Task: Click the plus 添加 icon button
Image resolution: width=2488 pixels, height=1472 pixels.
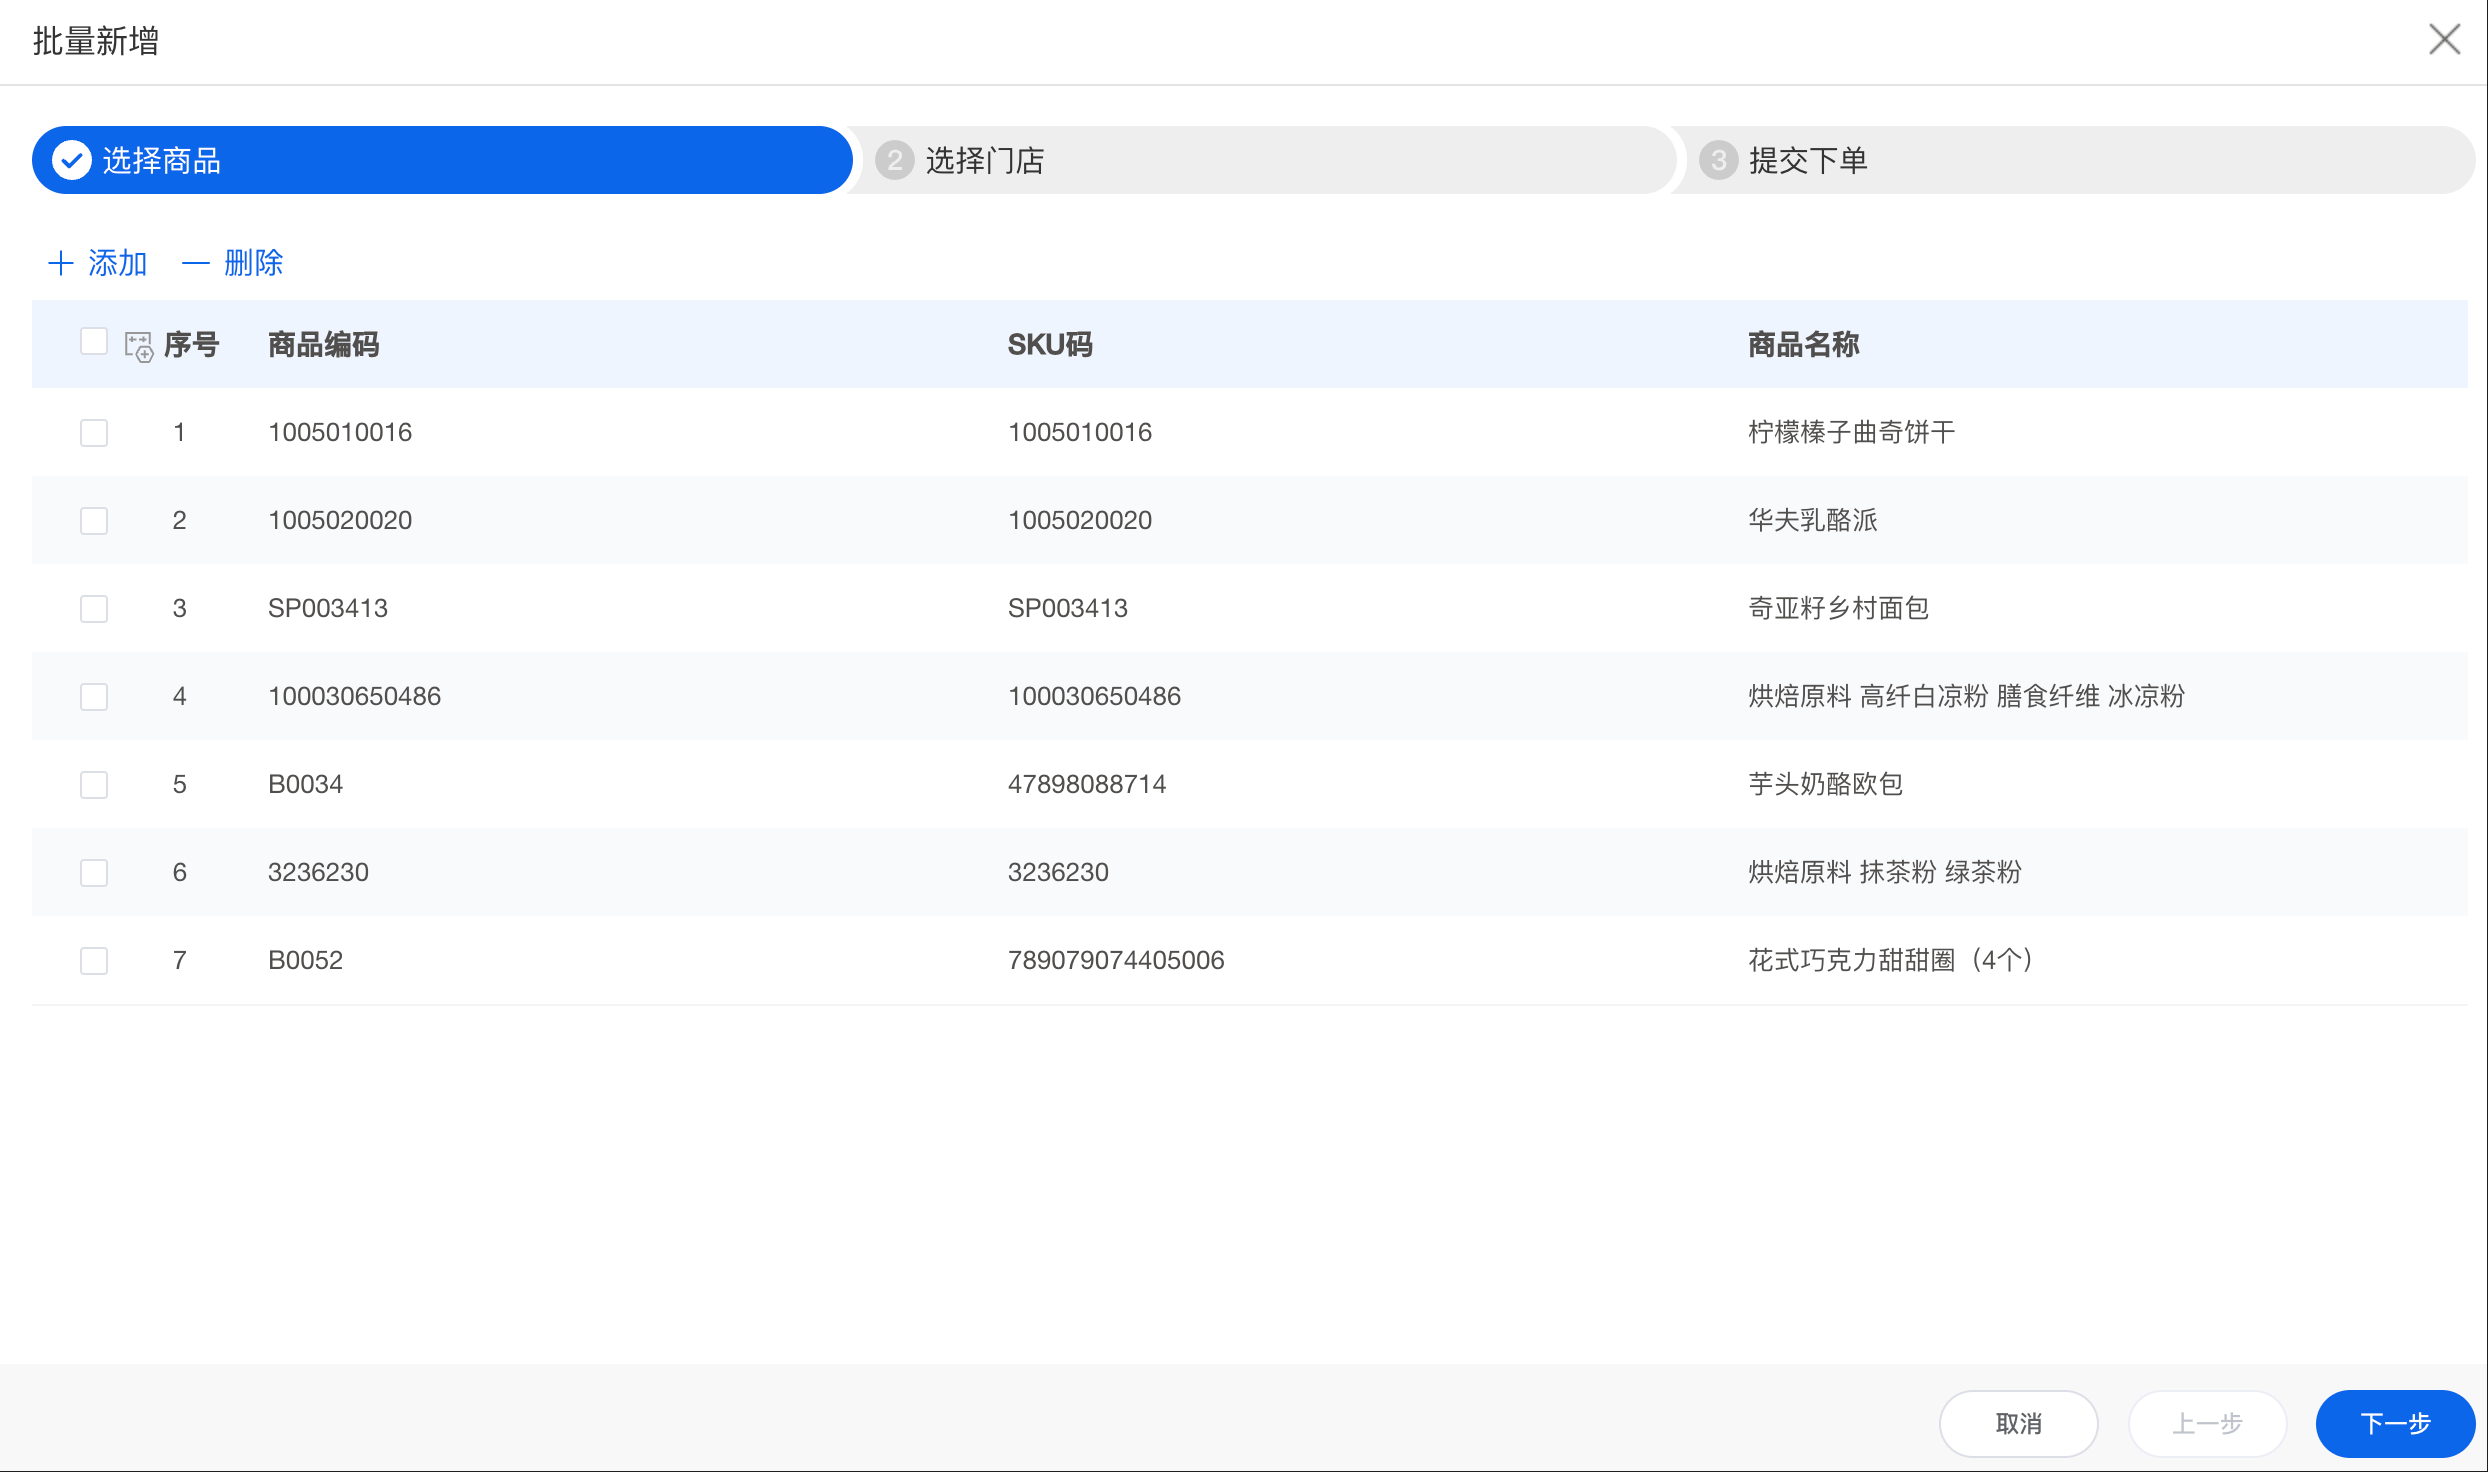Action: click(x=61, y=263)
